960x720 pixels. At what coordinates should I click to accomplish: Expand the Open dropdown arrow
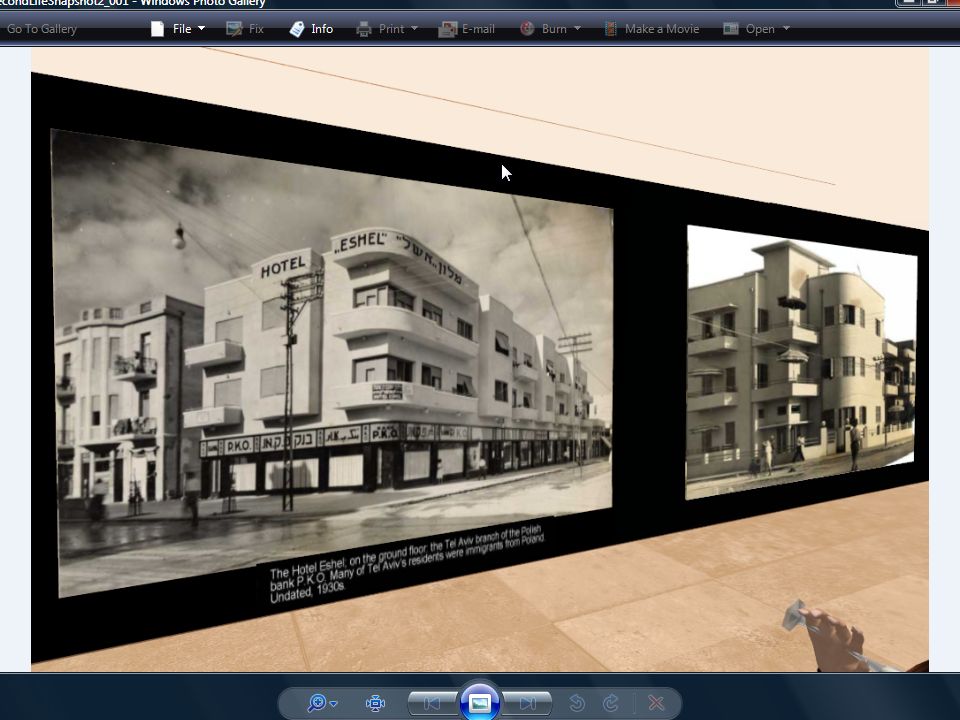click(786, 29)
